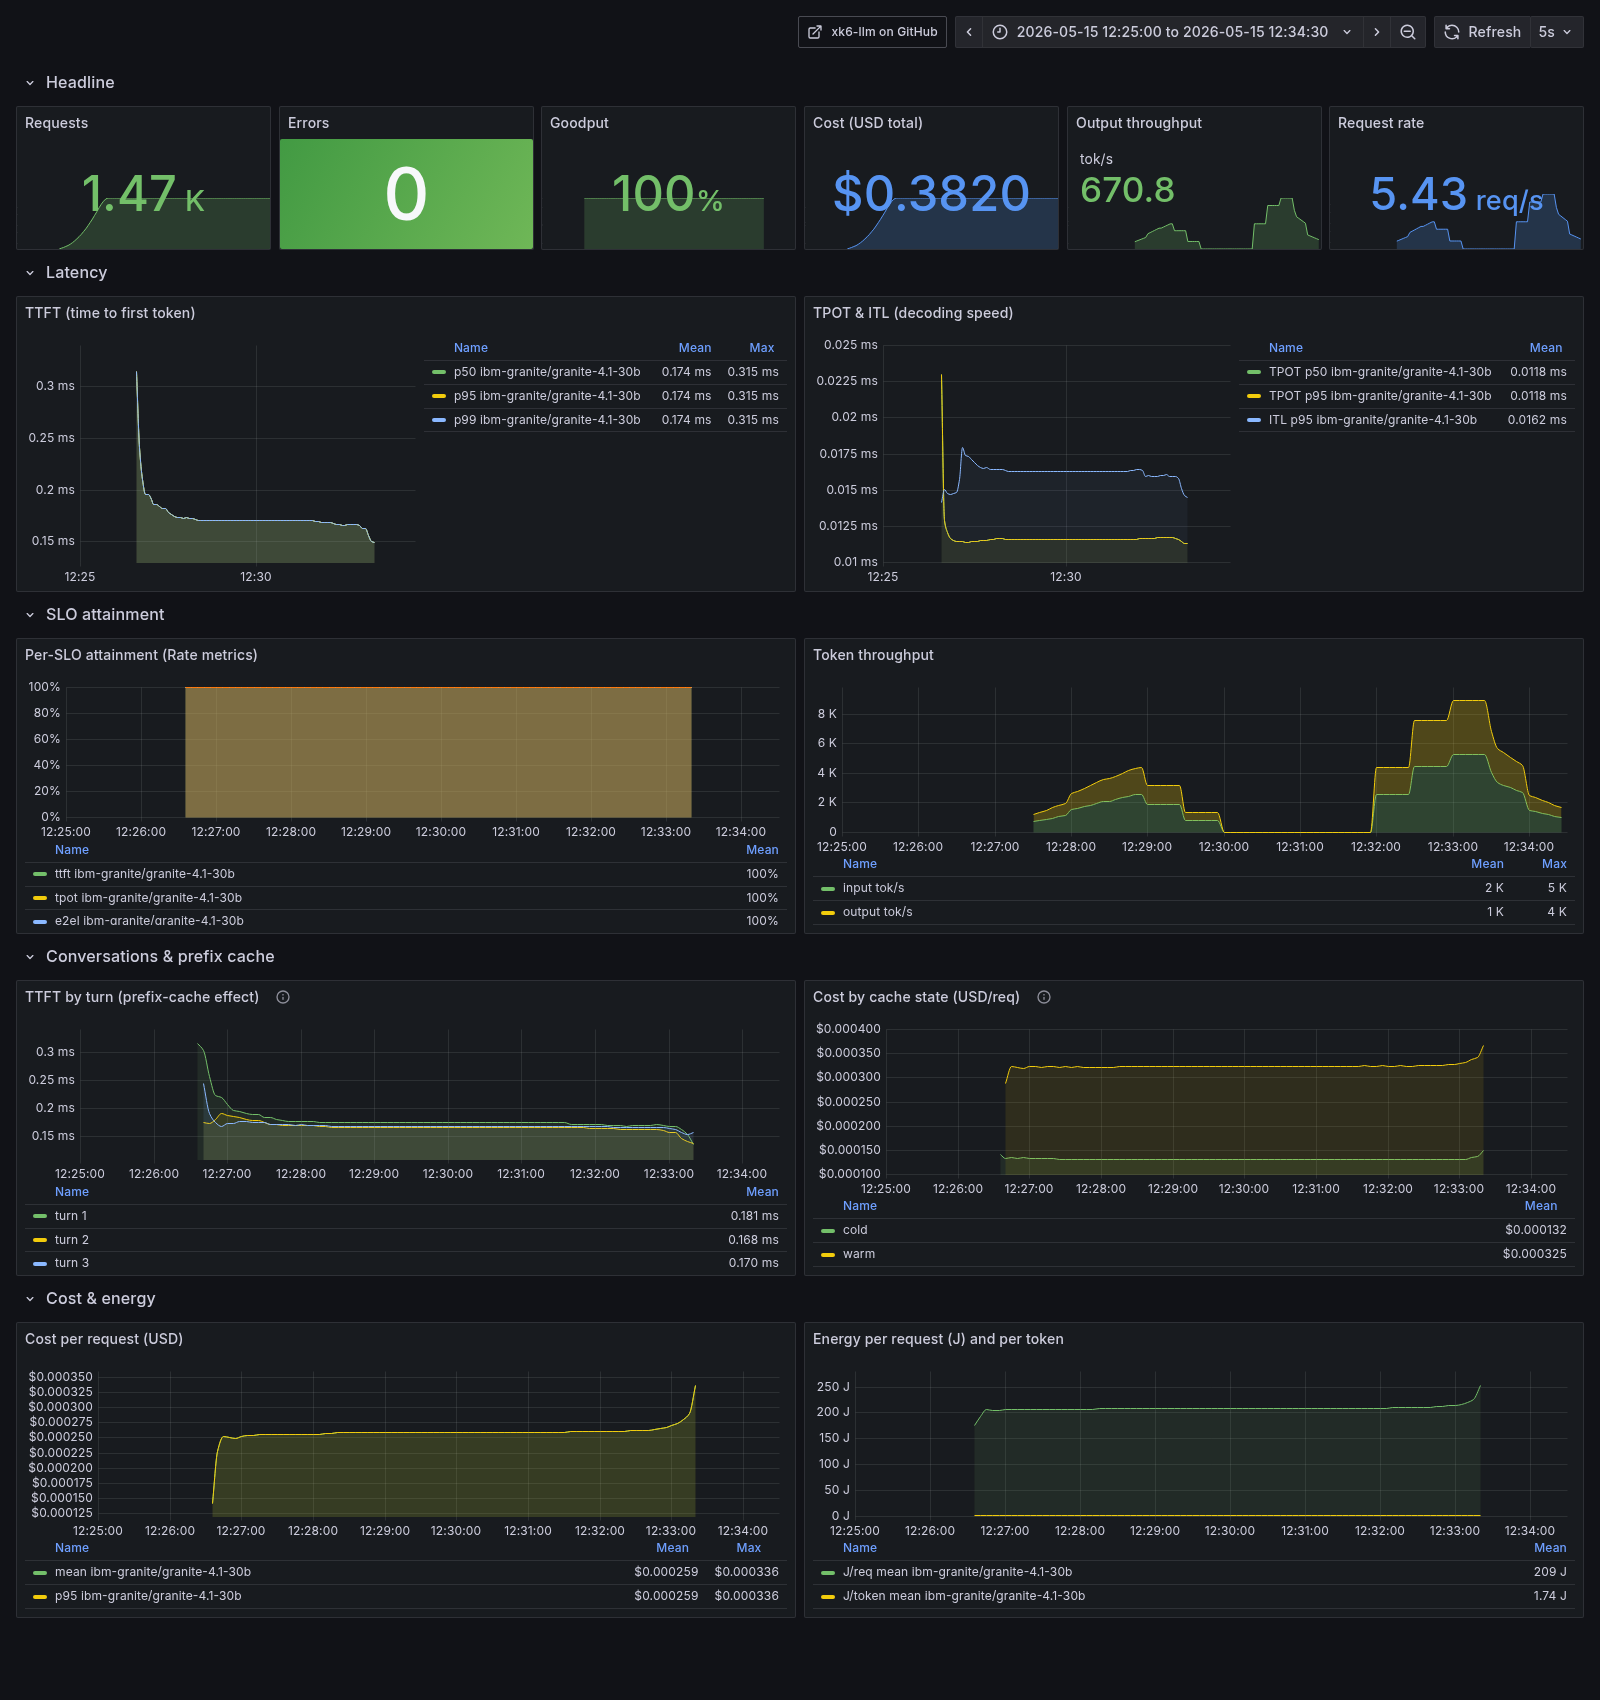
Task: Open the 5s refresh interval dropdown
Action: pyautogui.click(x=1556, y=32)
